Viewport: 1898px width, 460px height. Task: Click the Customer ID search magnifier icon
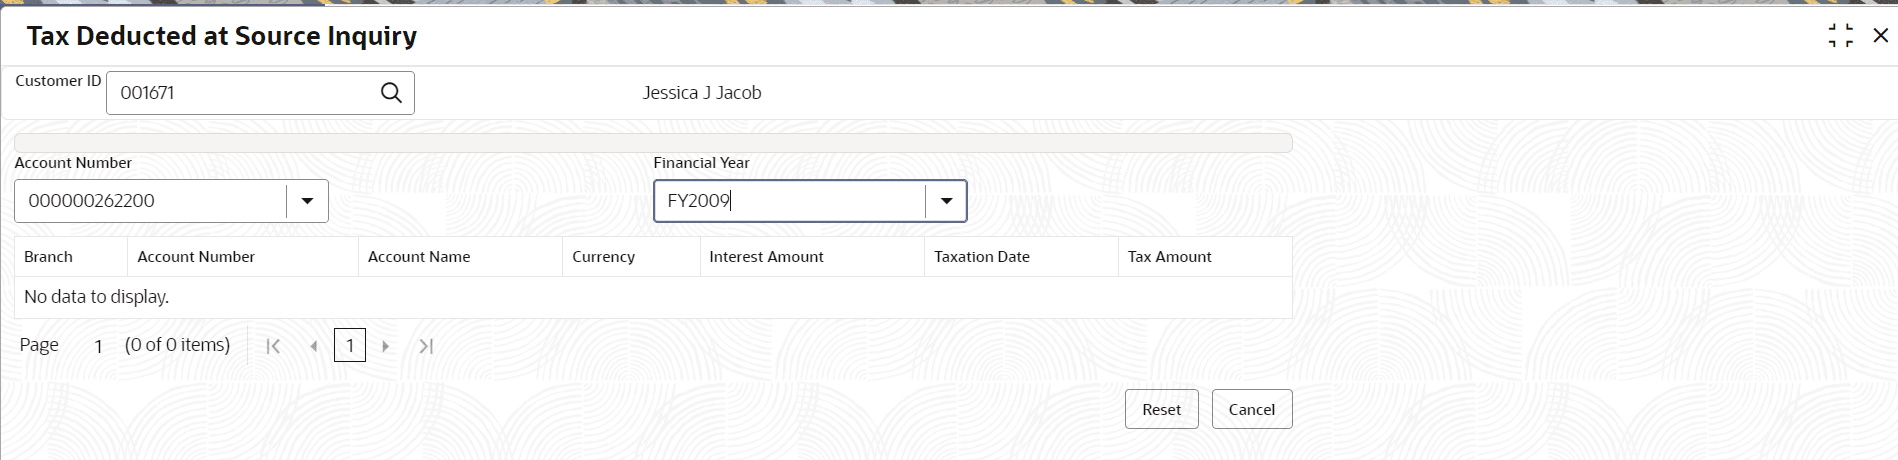pos(391,93)
